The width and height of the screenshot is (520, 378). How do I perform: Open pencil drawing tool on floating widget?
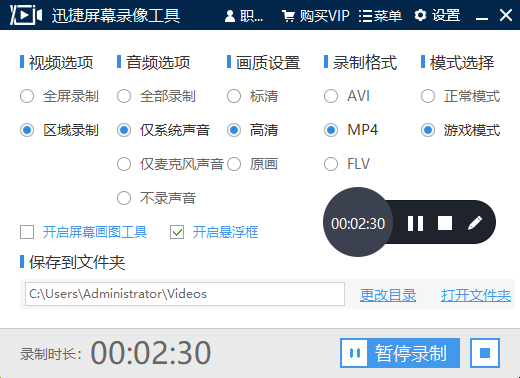475,223
